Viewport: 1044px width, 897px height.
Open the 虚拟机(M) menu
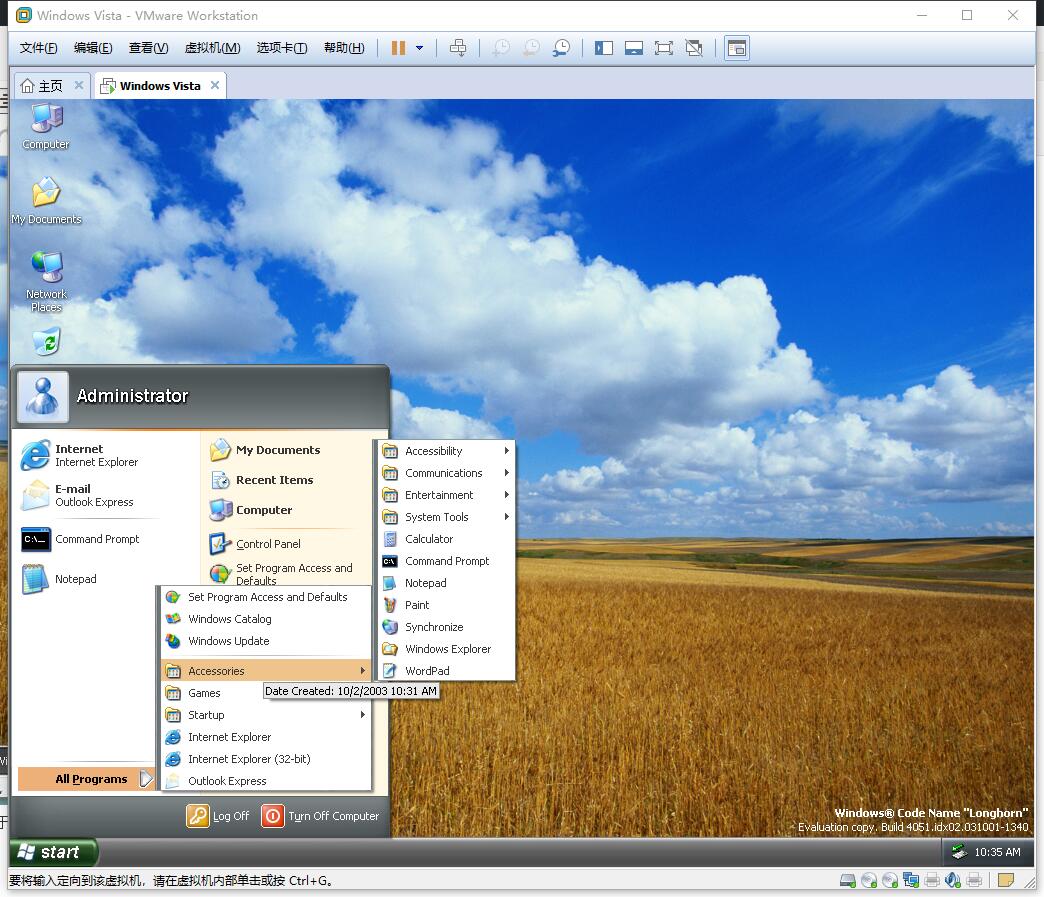212,48
